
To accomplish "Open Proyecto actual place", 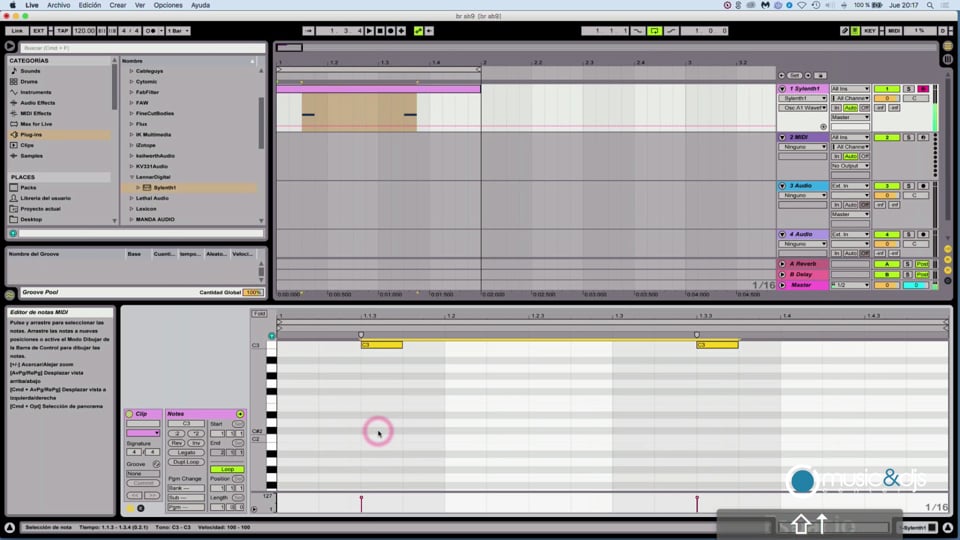I will pyautogui.click(x=40, y=209).
